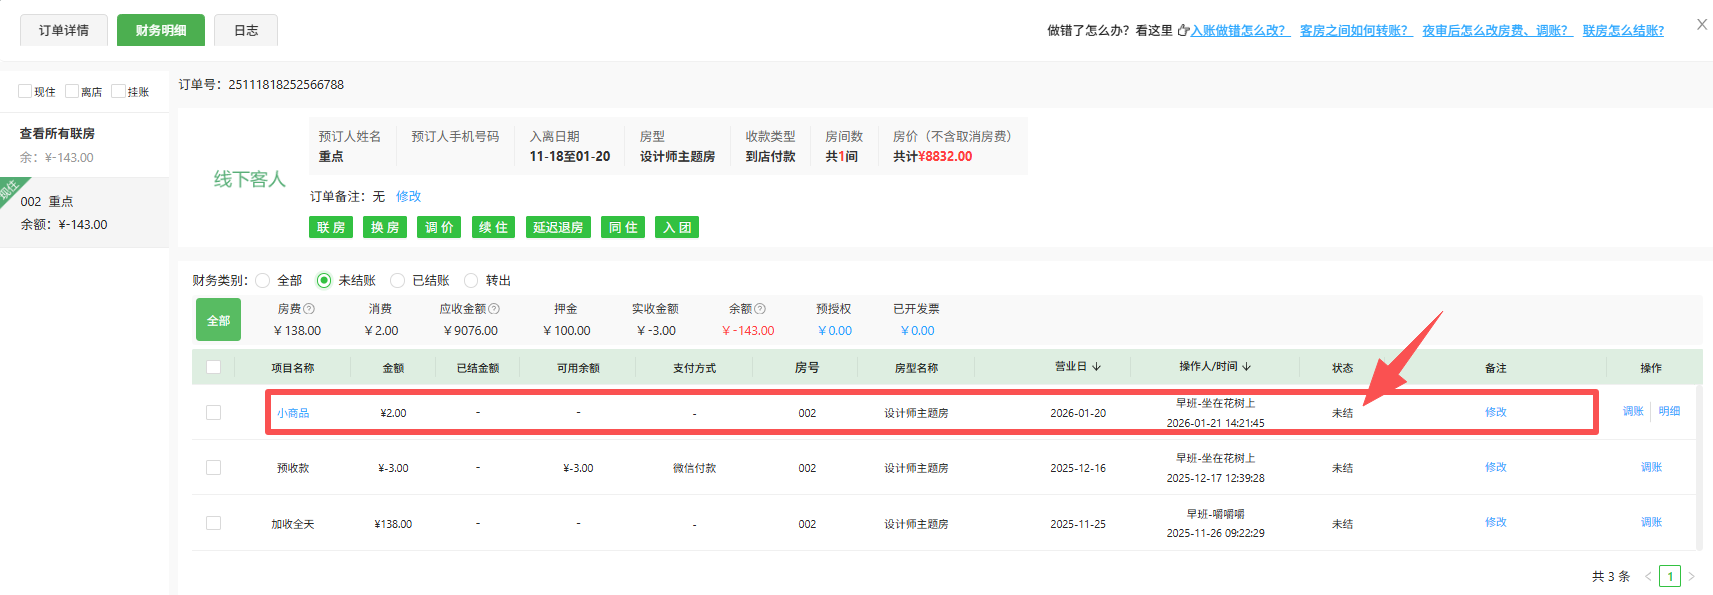This screenshot has height=595, width=1713.
Task: Open the 入账做错怎么改 help link
Action: pos(1239,31)
